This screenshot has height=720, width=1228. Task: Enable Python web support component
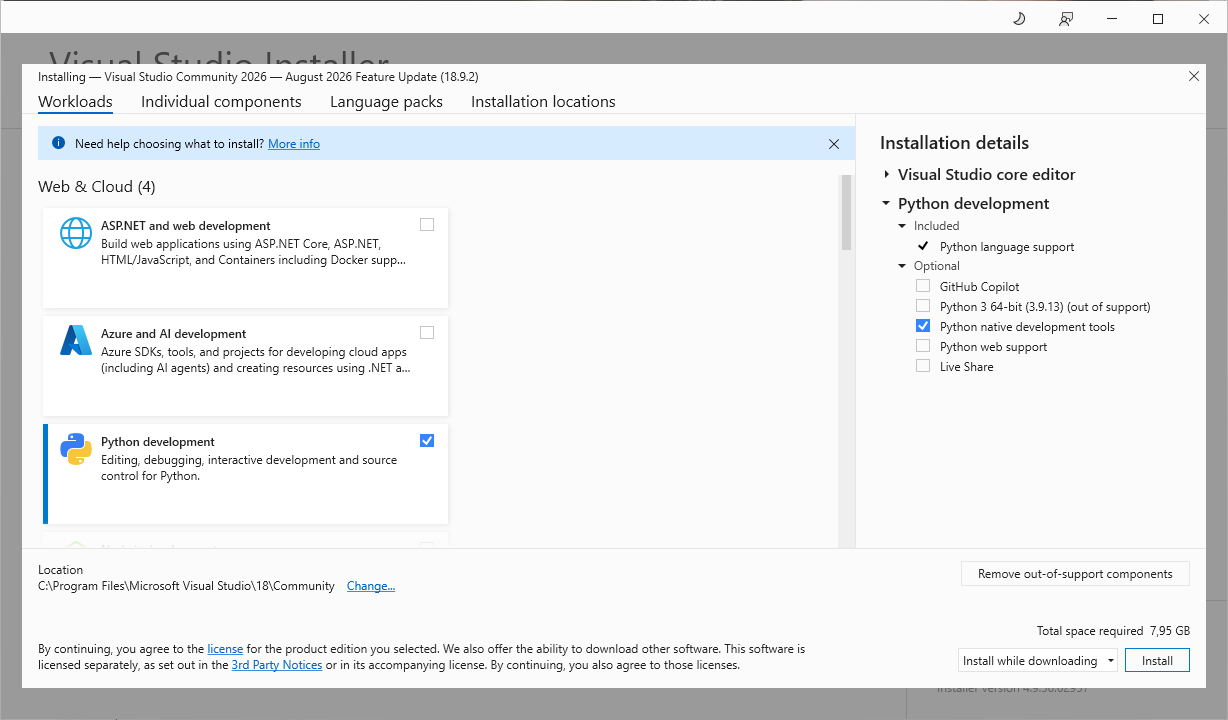[923, 346]
